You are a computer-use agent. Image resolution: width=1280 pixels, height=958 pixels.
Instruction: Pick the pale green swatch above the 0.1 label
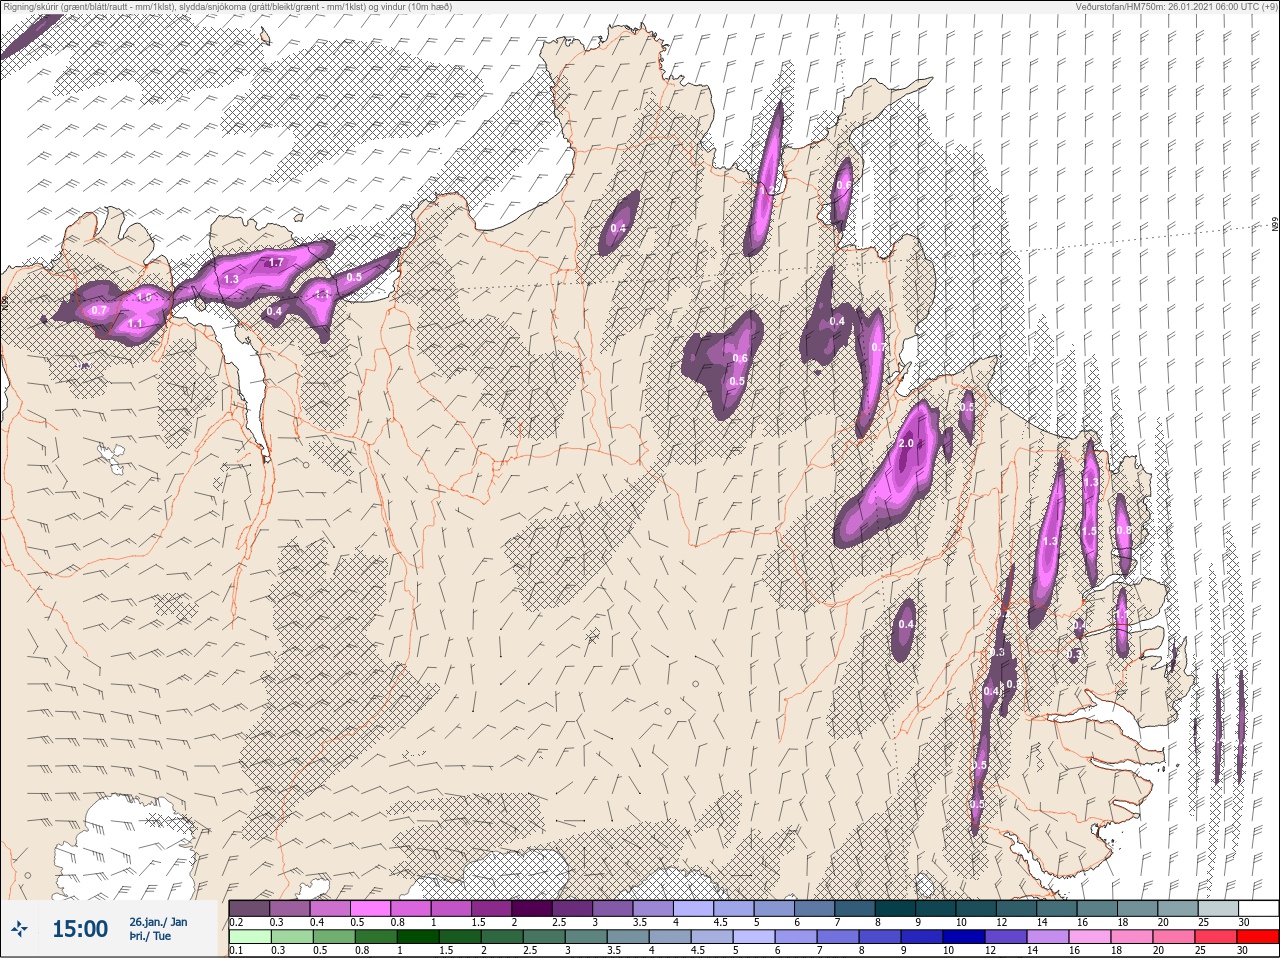(250, 936)
